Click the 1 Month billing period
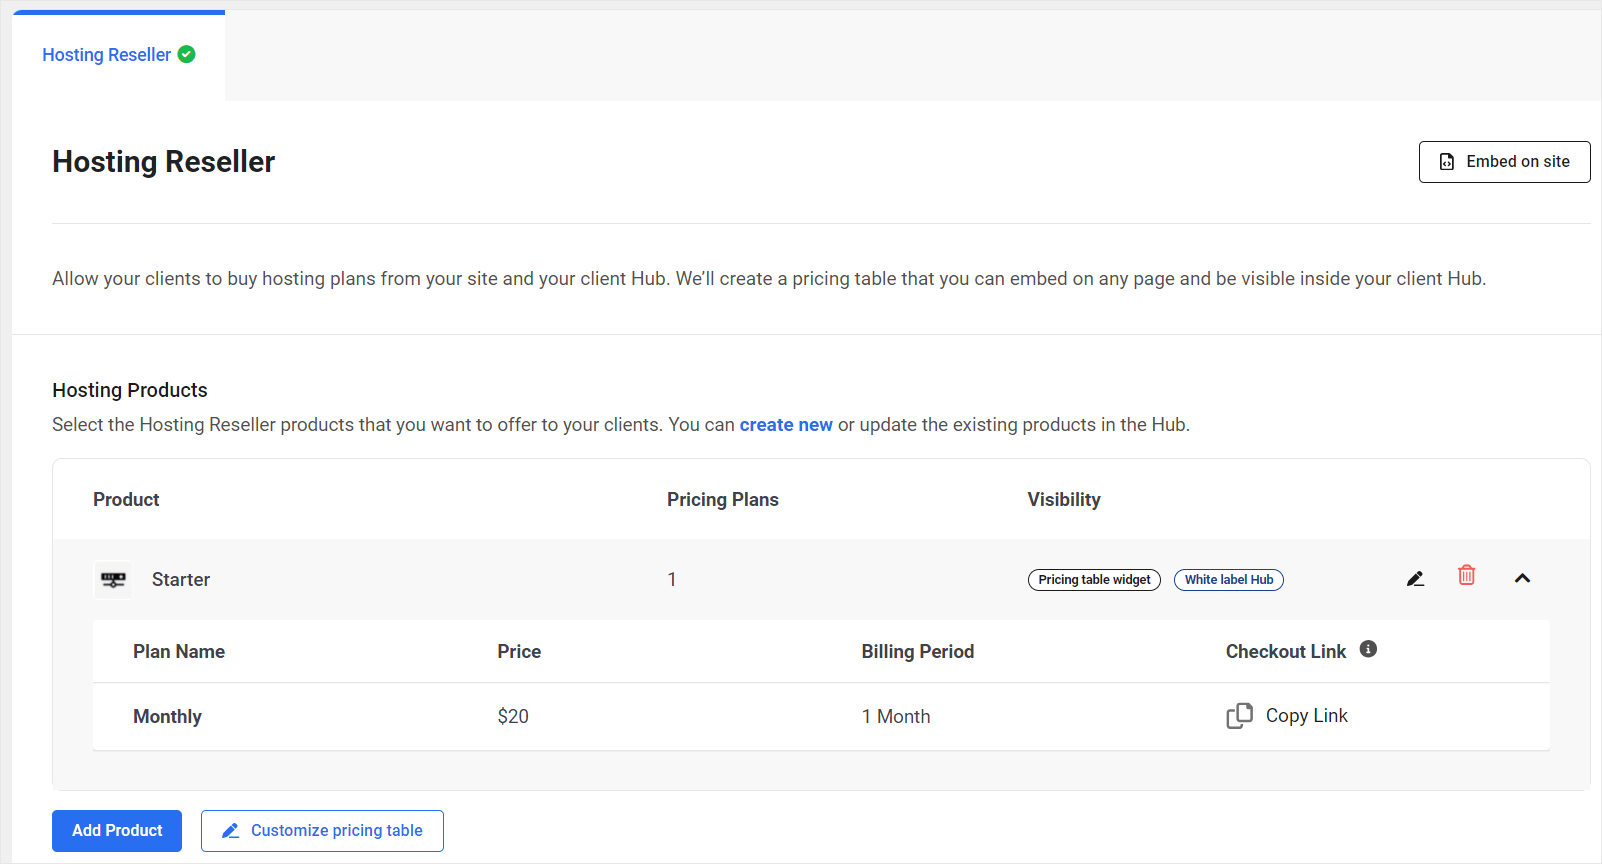Viewport: 1602px width, 864px height. (896, 717)
